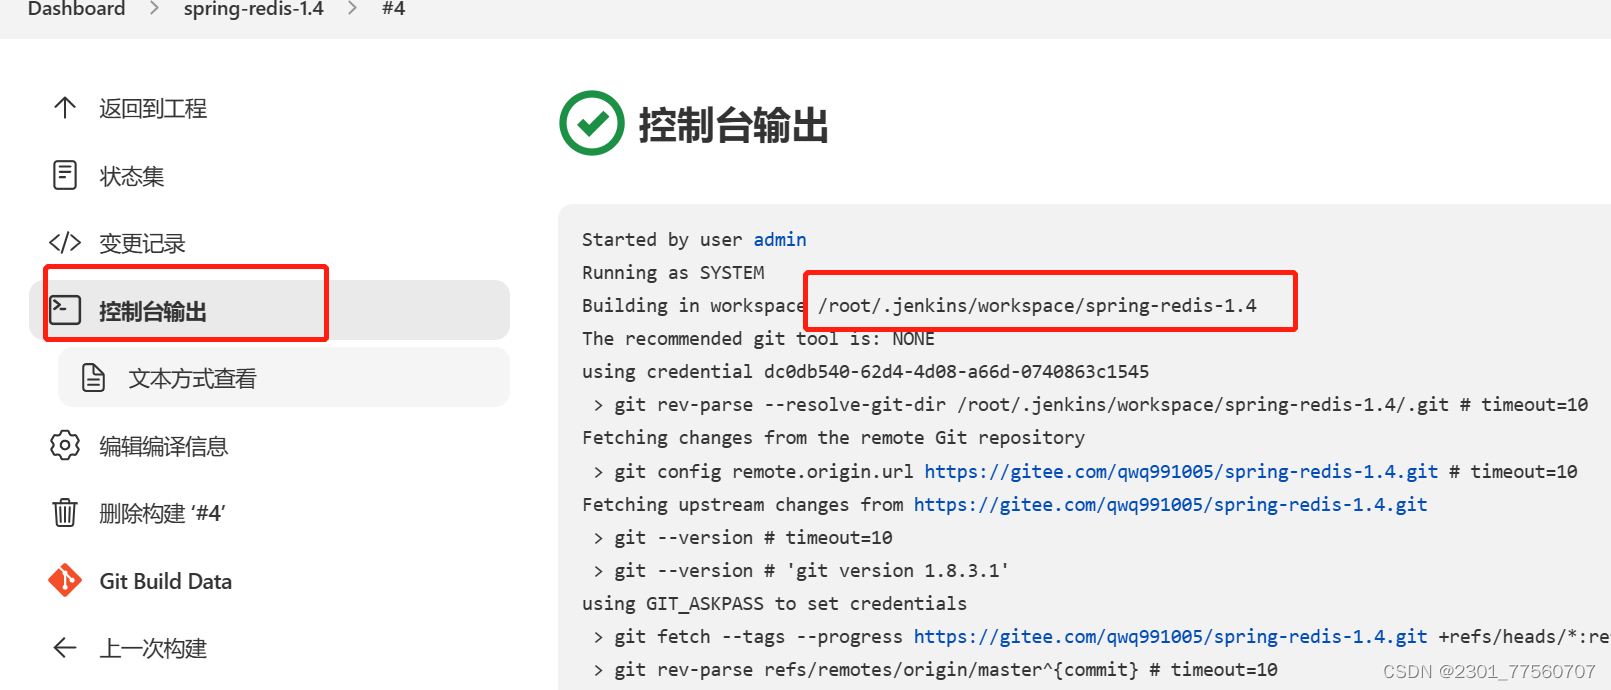
Task: Click the file icon beside 文本方式查看
Action: pos(93,378)
